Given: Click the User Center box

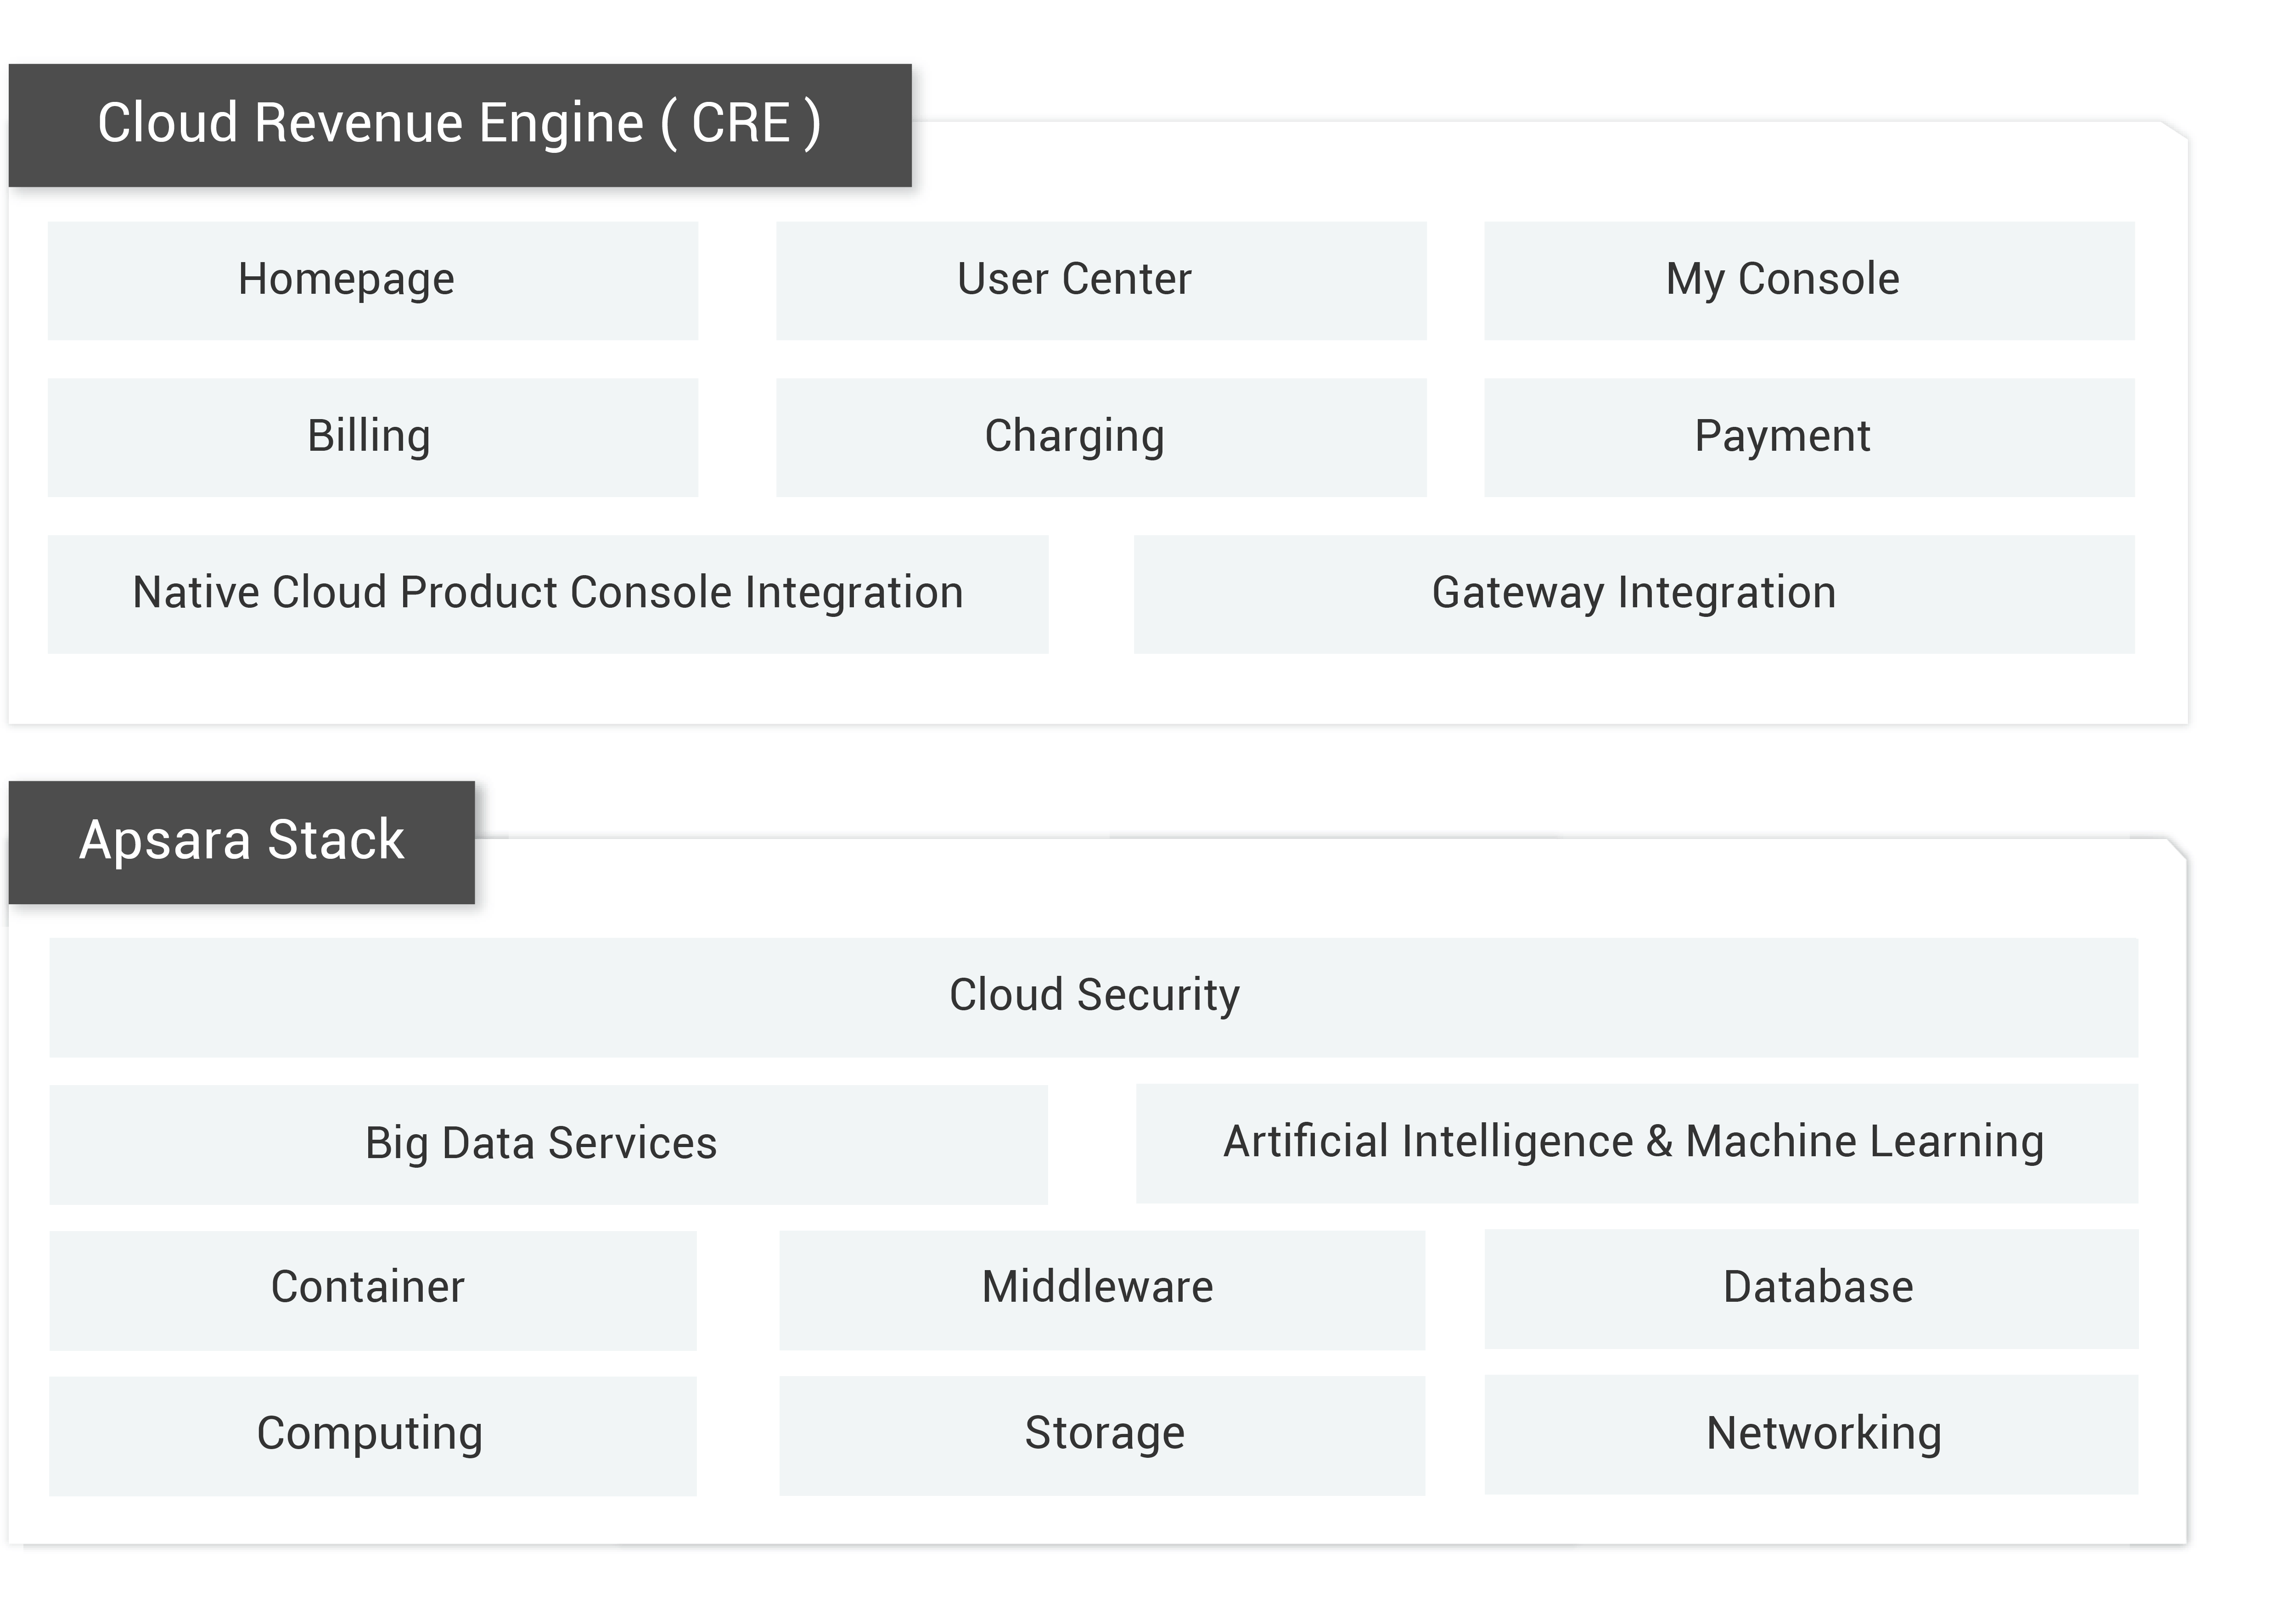Looking at the screenshot, I should [1100, 280].
